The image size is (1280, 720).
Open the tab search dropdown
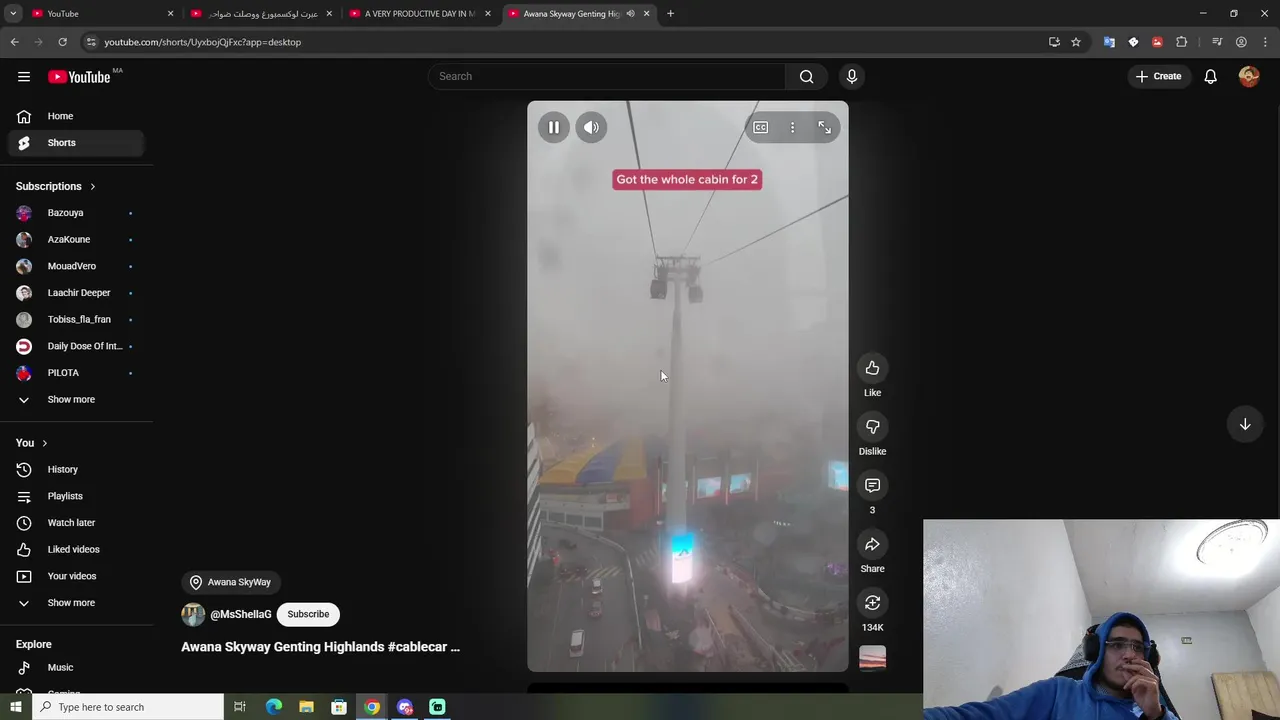click(13, 14)
